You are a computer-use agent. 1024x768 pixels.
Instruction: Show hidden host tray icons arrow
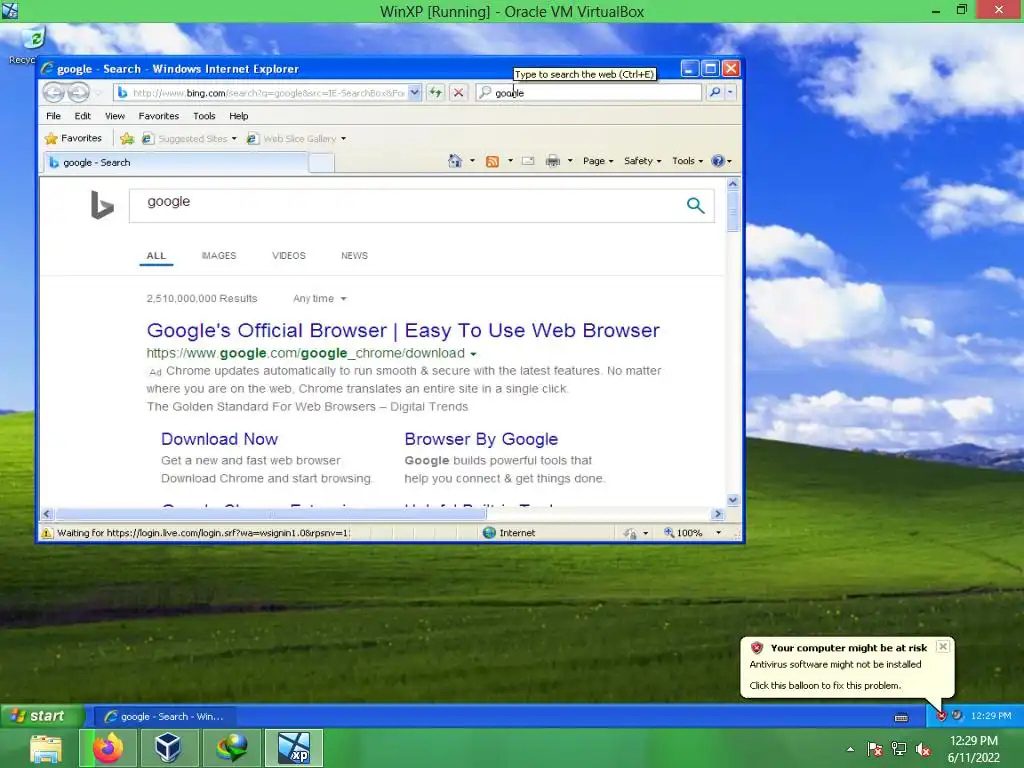tap(850, 749)
